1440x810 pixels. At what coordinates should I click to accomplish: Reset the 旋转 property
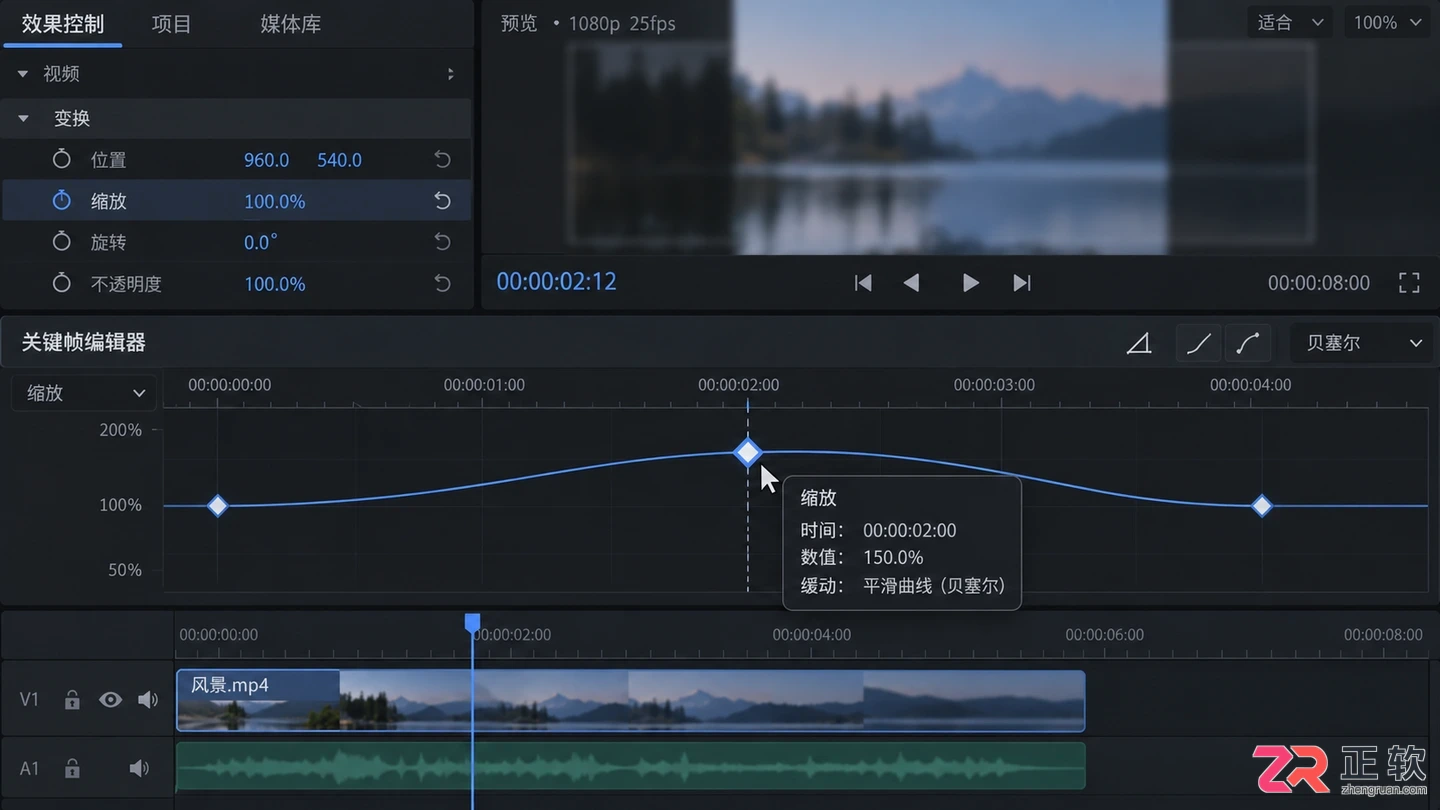442,242
